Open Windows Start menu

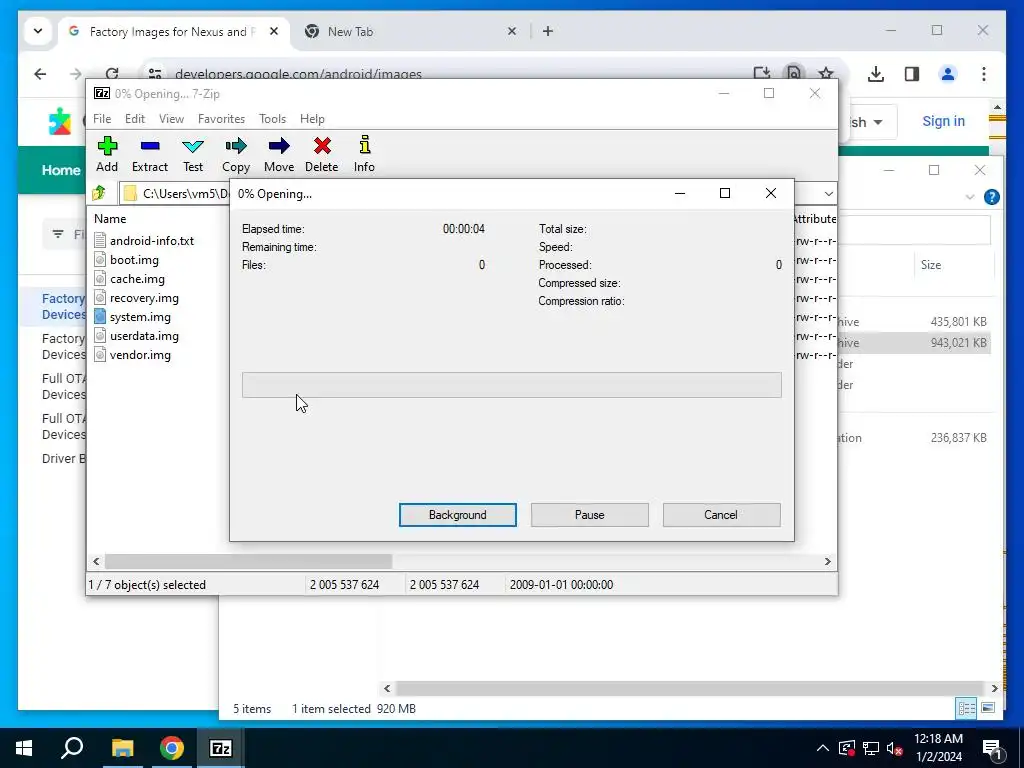tap(24, 748)
